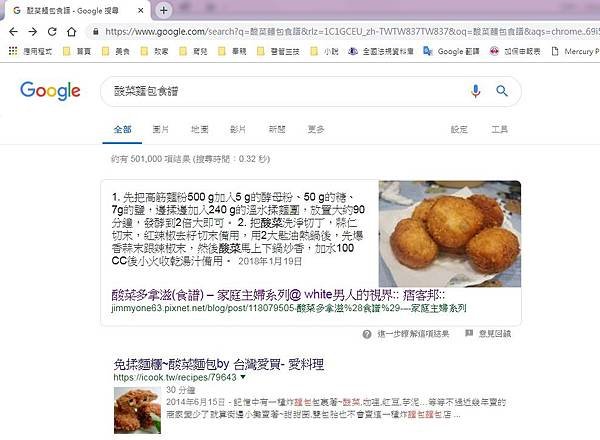Open the featured snippet fried bread photo
This screenshot has width=600, height=440.
coord(450,234)
